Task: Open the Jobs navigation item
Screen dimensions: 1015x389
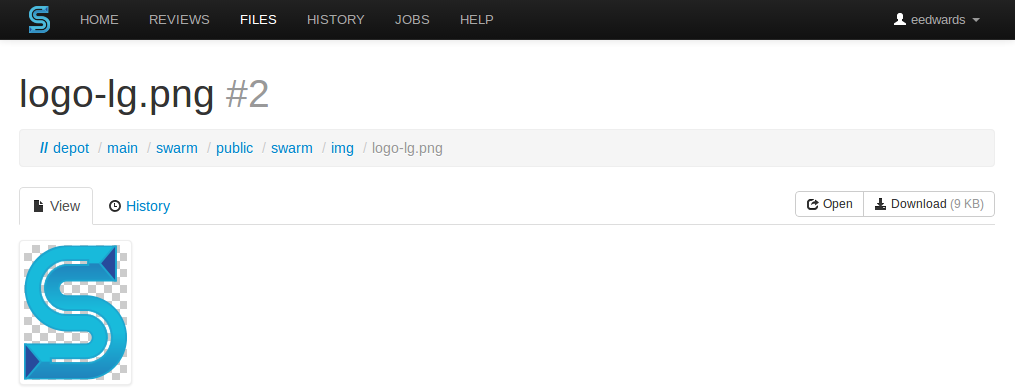Action: point(412,20)
